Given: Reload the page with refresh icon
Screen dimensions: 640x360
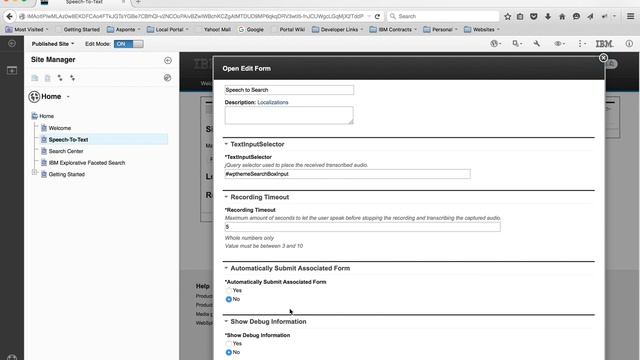Looking at the screenshot, I should [x=378, y=16].
